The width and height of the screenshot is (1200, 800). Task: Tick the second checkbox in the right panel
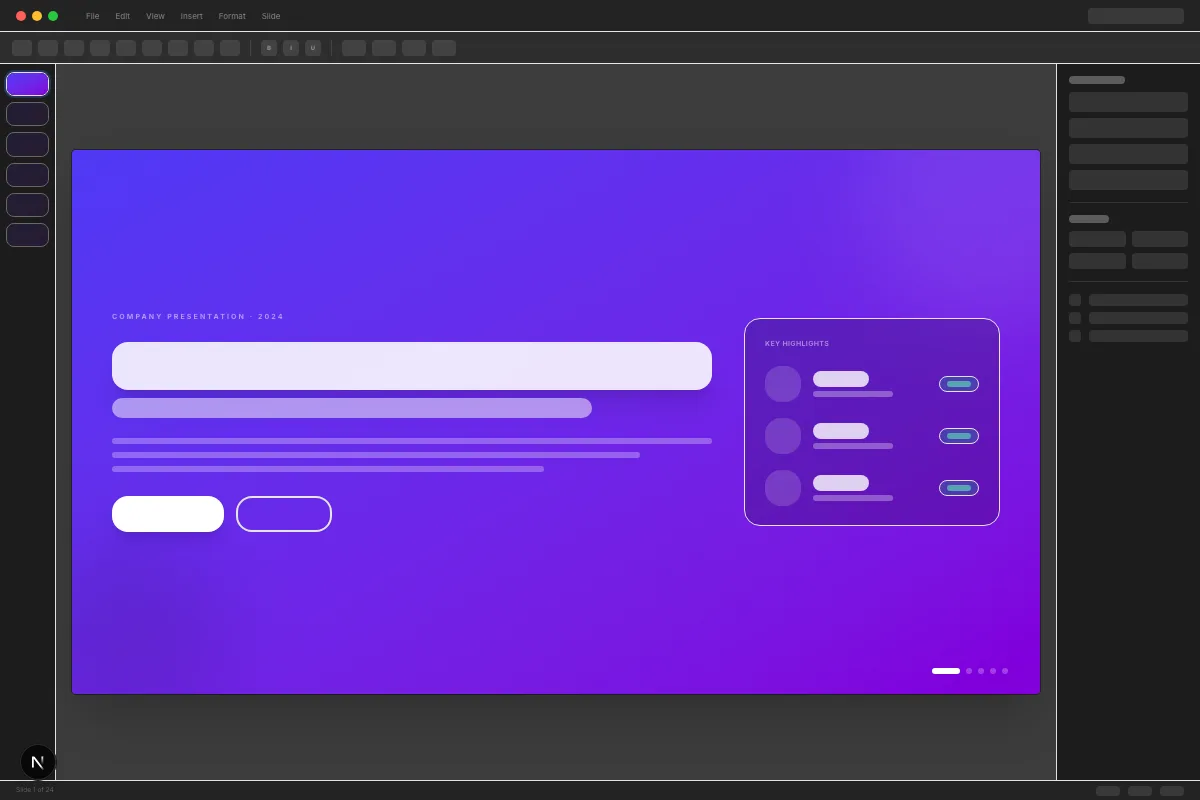[1075, 318]
